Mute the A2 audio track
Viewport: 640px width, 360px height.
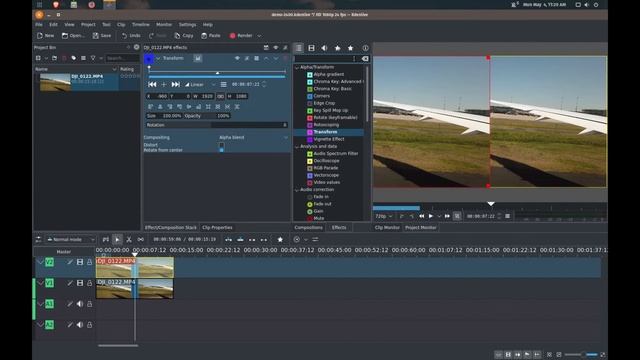pos(80,325)
